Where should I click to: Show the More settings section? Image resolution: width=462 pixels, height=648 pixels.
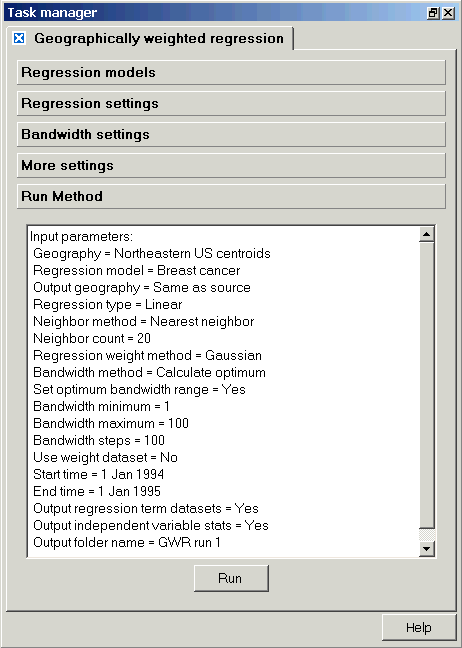[231, 165]
